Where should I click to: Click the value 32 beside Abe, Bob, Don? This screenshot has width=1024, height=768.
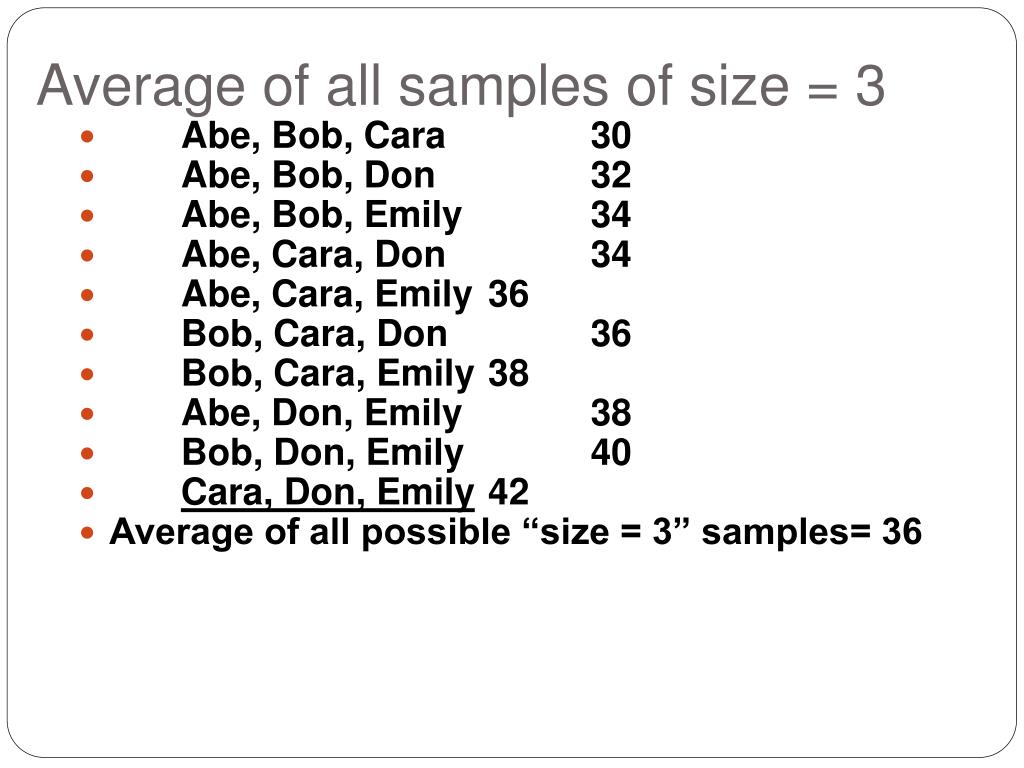pyautogui.click(x=611, y=175)
